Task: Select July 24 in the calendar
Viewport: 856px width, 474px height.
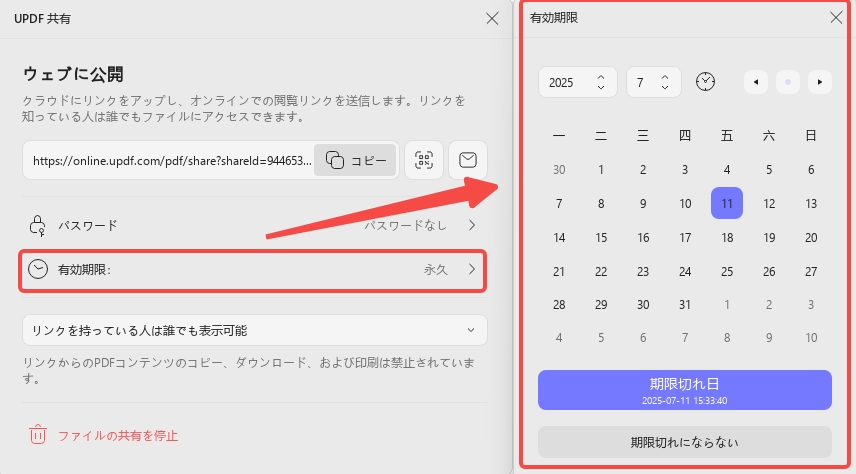Action: pyautogui.click(x=685, y=271)
